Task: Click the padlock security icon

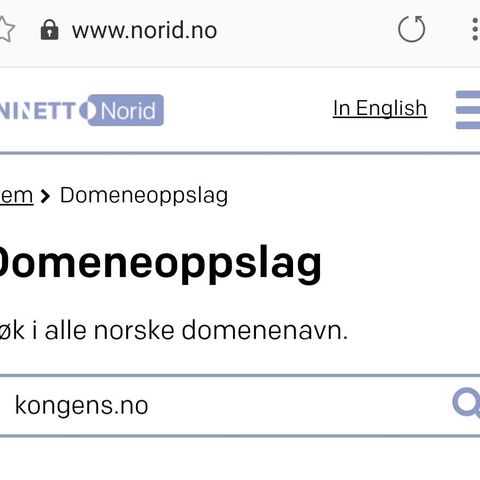Action: tap(49, 30)
